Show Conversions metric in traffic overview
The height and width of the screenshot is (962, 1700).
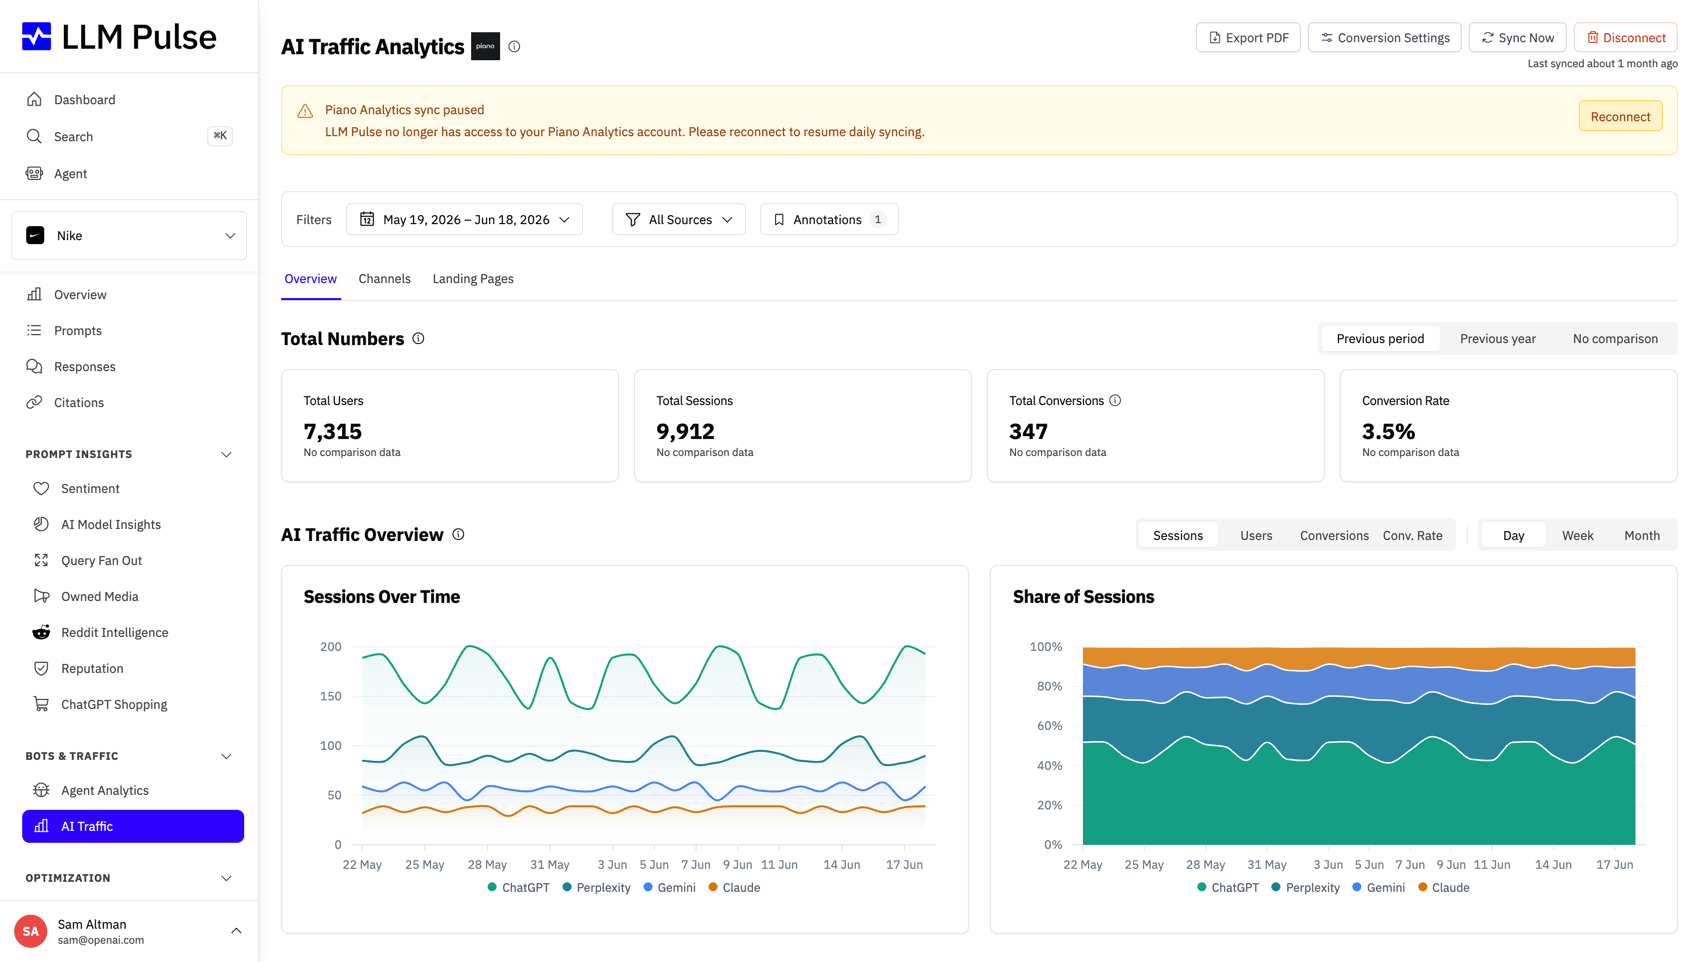tap(1334, 535)
